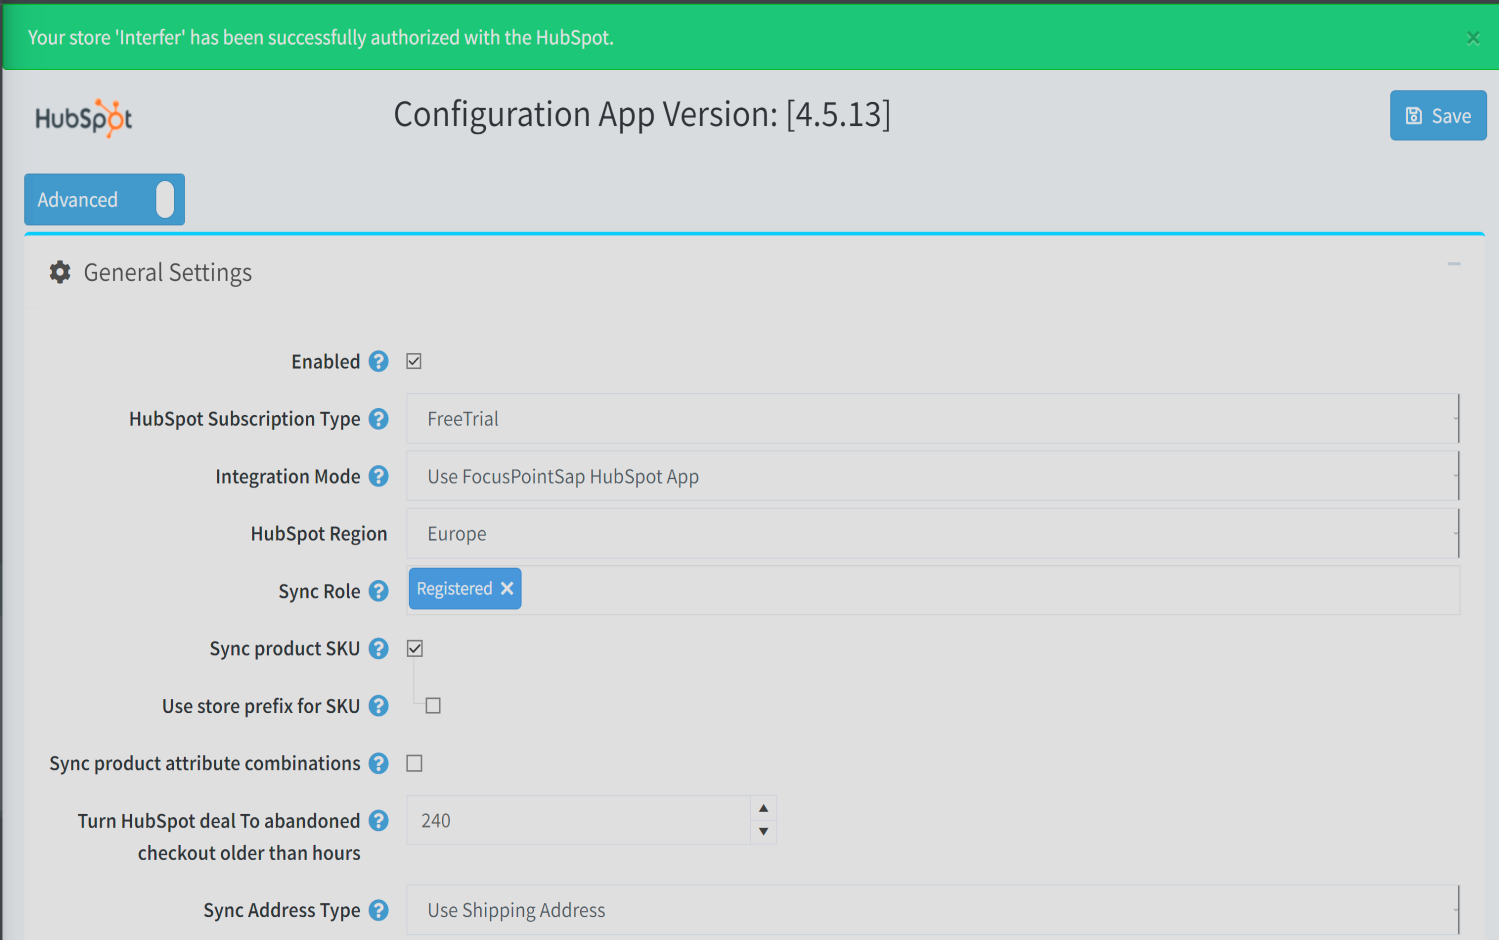Click help icon beside Sync Role
Image resolution: width=1499 pixels, height=940 pixels.
[x=378, y=591]
